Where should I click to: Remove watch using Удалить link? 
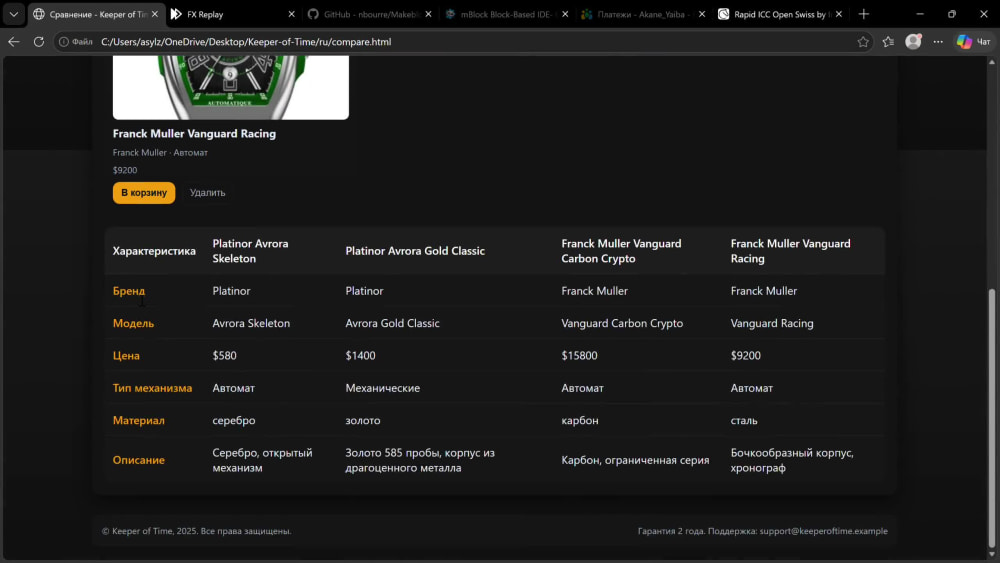coord(207,193)
